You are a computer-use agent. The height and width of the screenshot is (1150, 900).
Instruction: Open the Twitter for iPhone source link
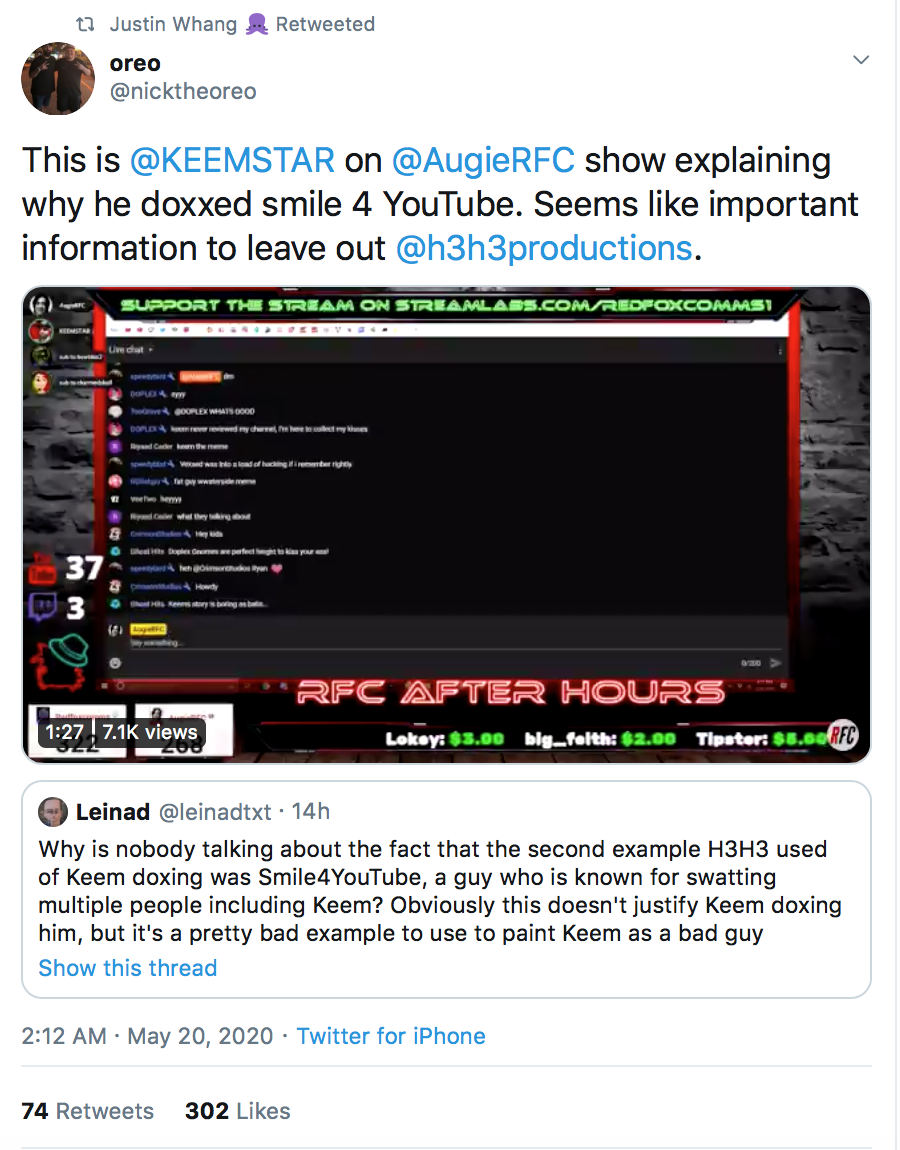391,1036
